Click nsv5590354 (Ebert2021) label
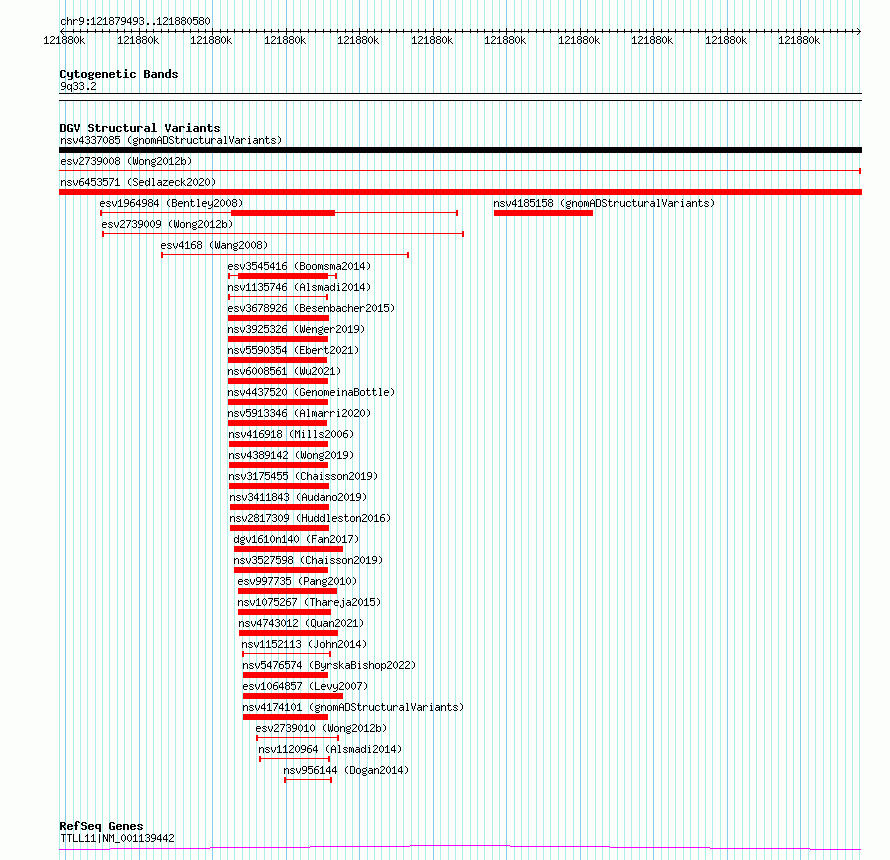 click(293, 350)
